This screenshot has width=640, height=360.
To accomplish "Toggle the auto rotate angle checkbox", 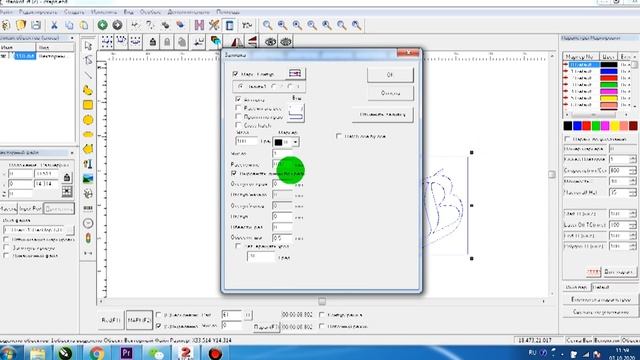I will [x=238, y=246].
